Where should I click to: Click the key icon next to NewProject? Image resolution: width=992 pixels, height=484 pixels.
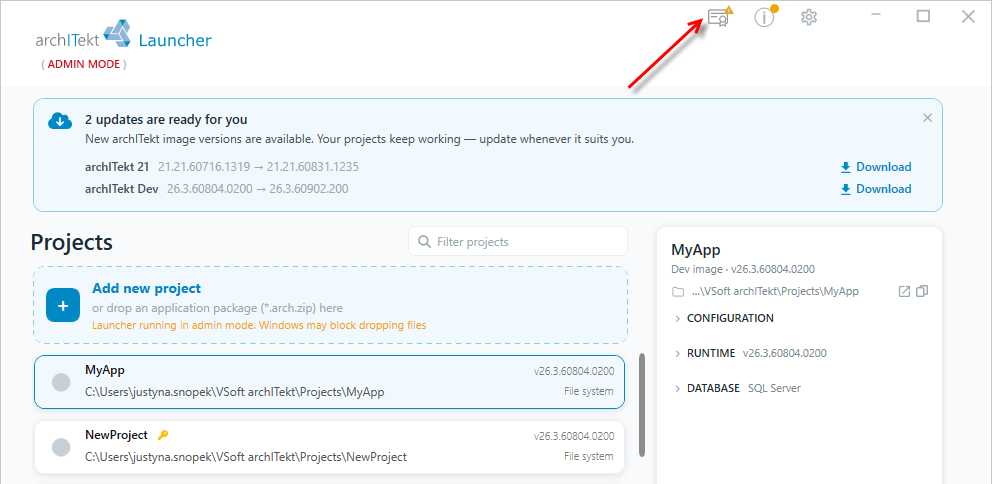(163, 435)
